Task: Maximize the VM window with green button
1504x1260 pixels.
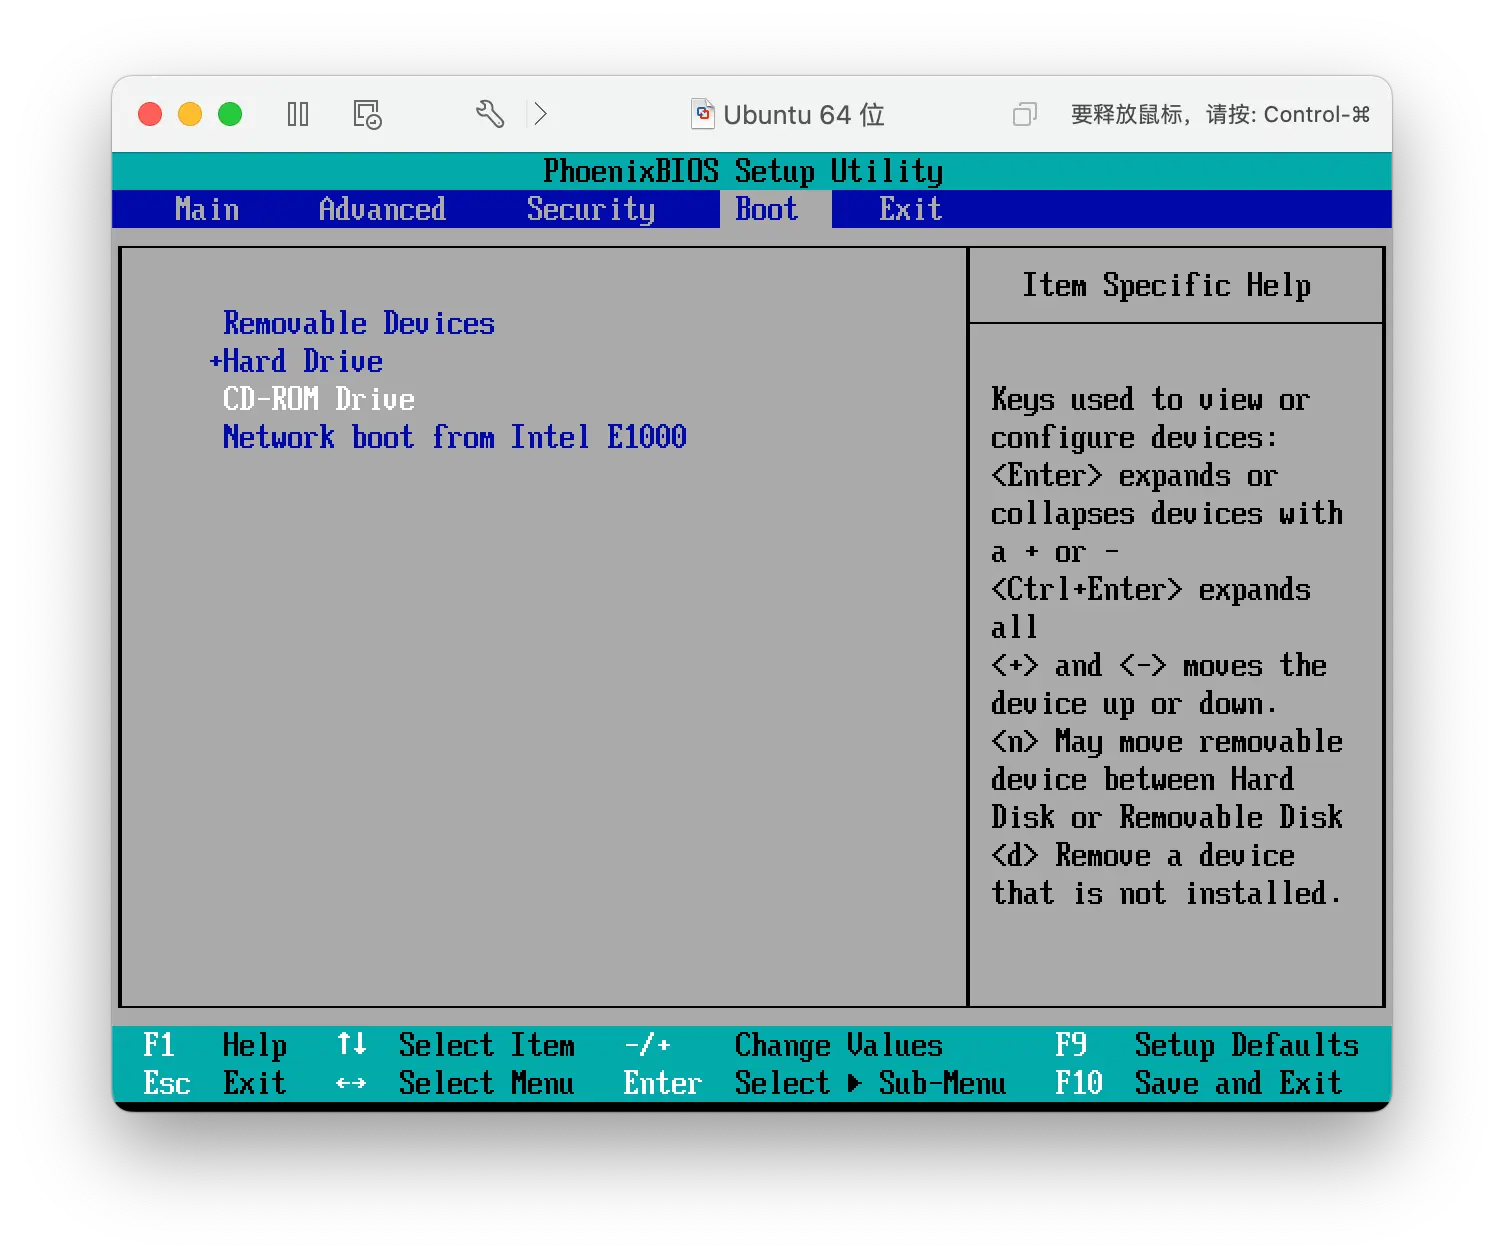Action: [x=230, y=114]
